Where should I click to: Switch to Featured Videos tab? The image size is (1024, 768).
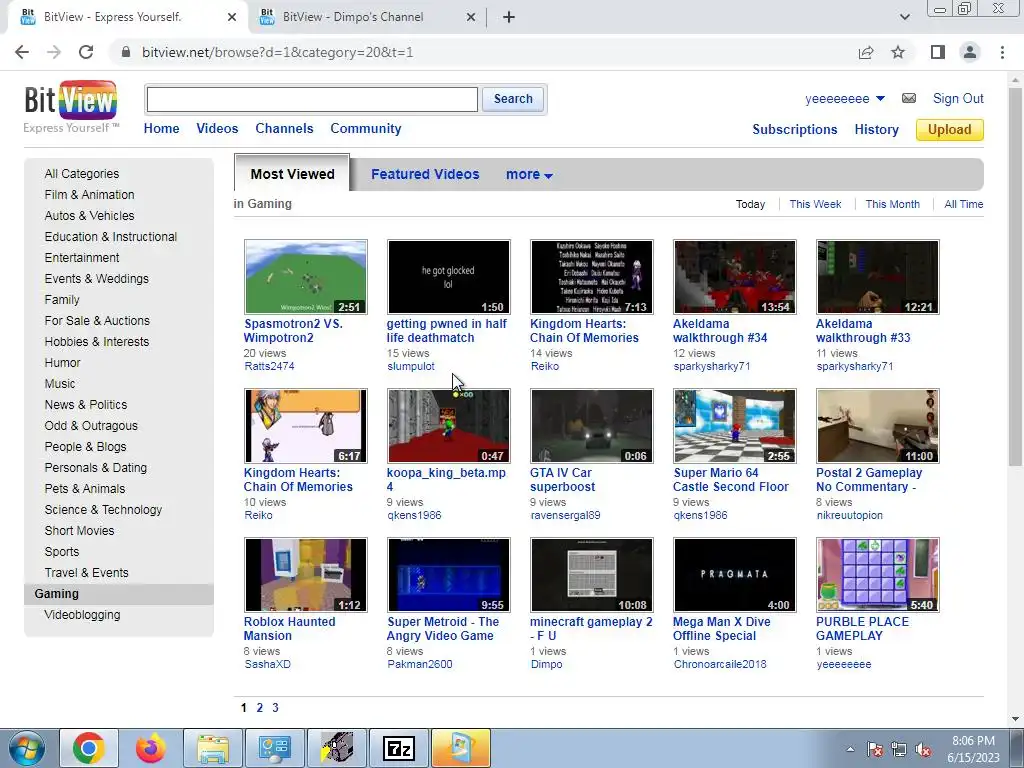point(425,174)
